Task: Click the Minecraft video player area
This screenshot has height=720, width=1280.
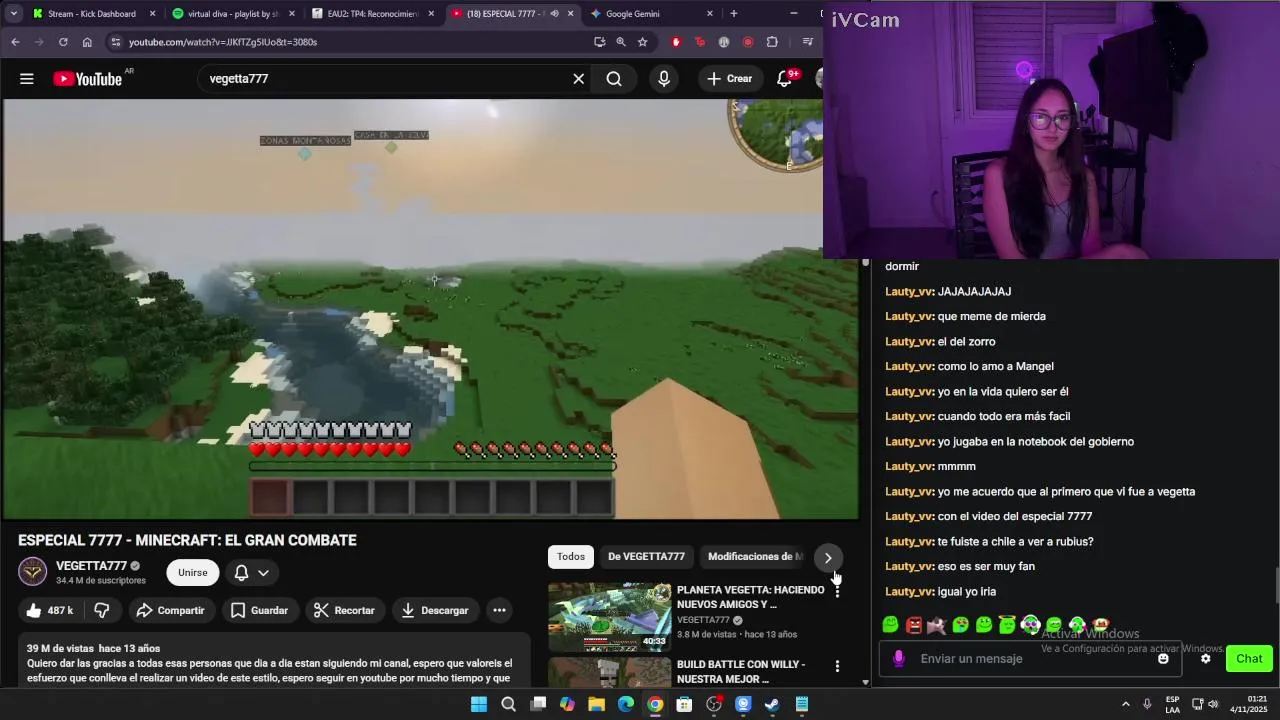Action: point(430,310)
